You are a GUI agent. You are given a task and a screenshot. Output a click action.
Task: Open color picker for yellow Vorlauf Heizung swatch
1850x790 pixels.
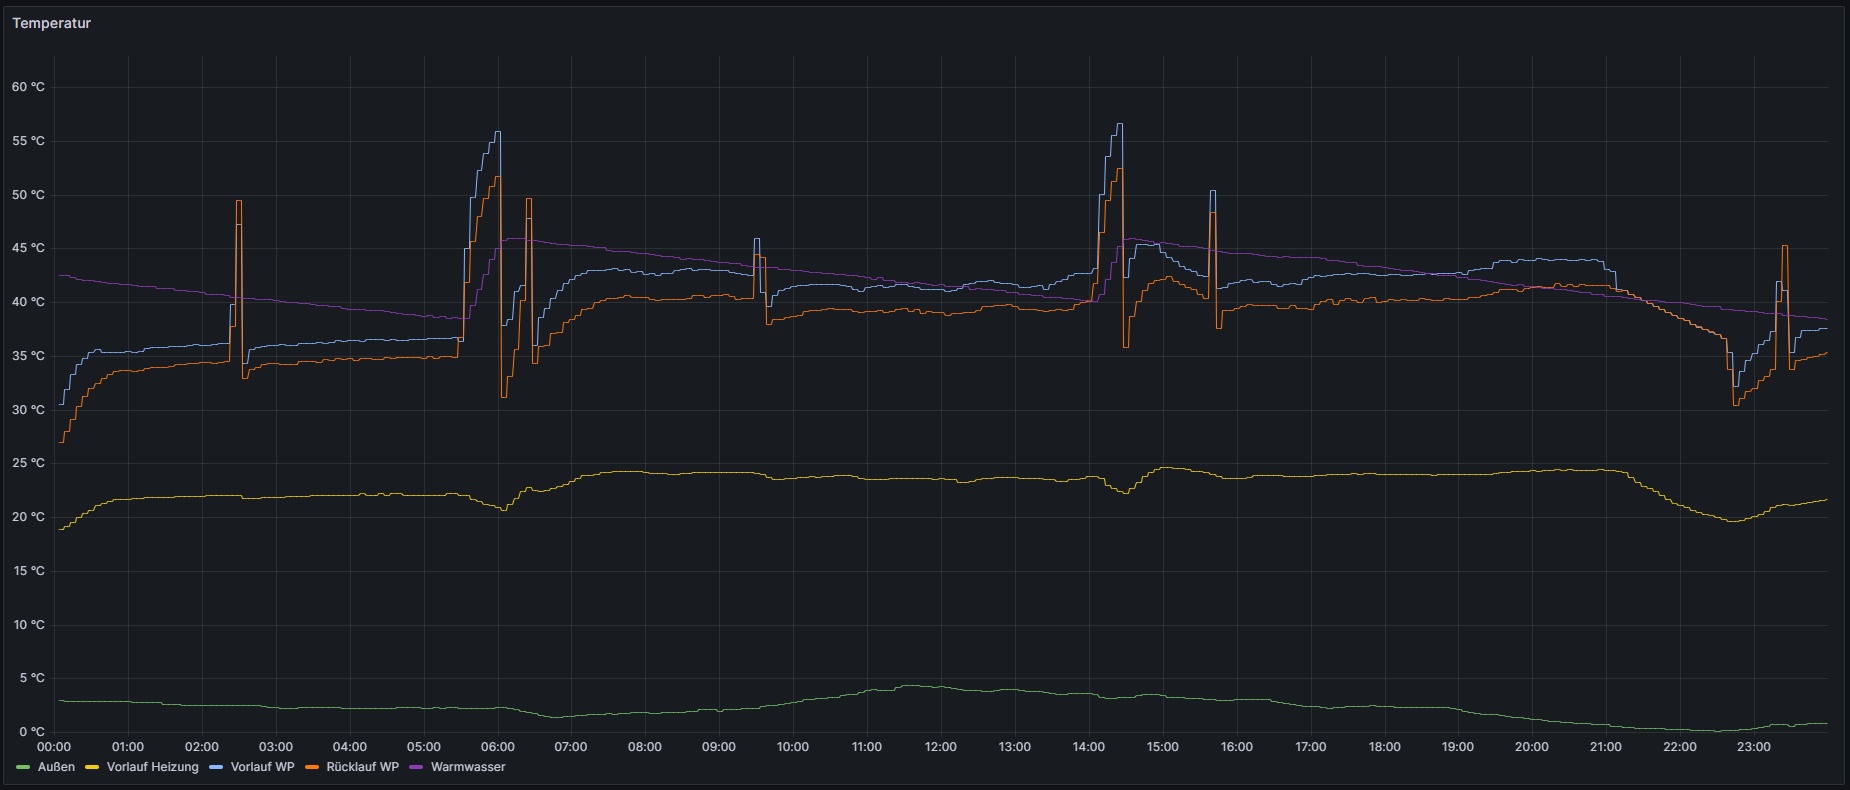93,767
